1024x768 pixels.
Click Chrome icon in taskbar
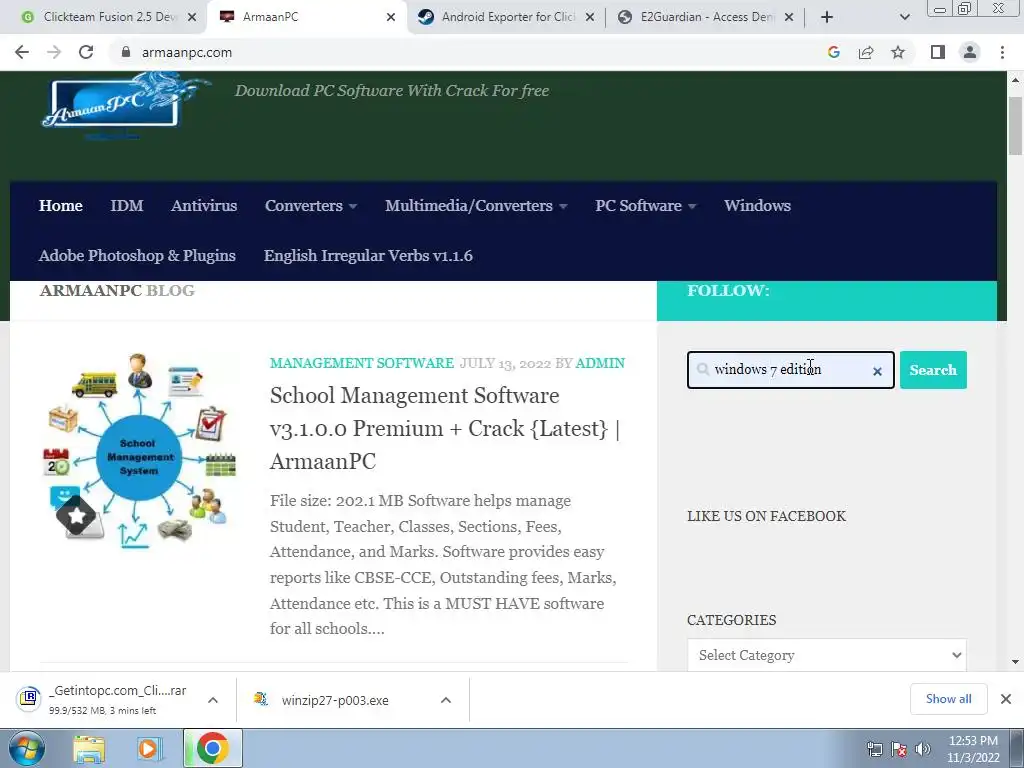tap(212, 748)
